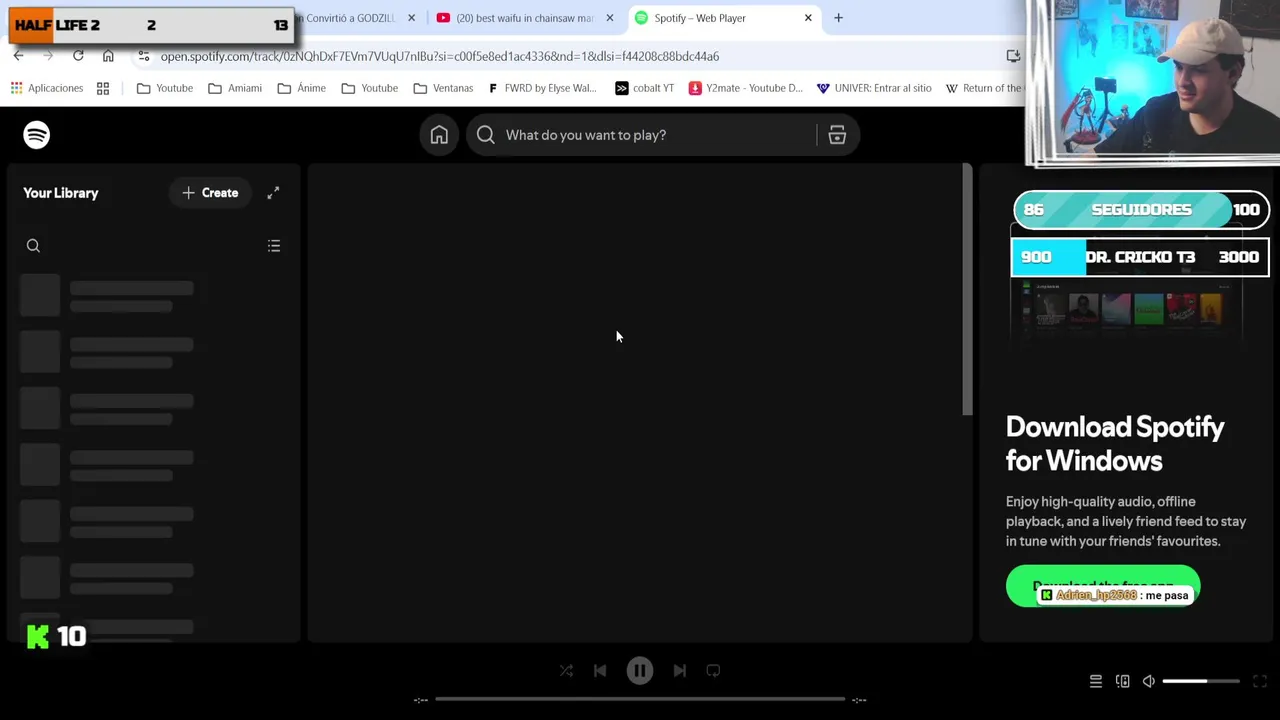This screenshot has width=1280, height=720.
Task: Mute the volume
Action: click(x=1149, y=681)
